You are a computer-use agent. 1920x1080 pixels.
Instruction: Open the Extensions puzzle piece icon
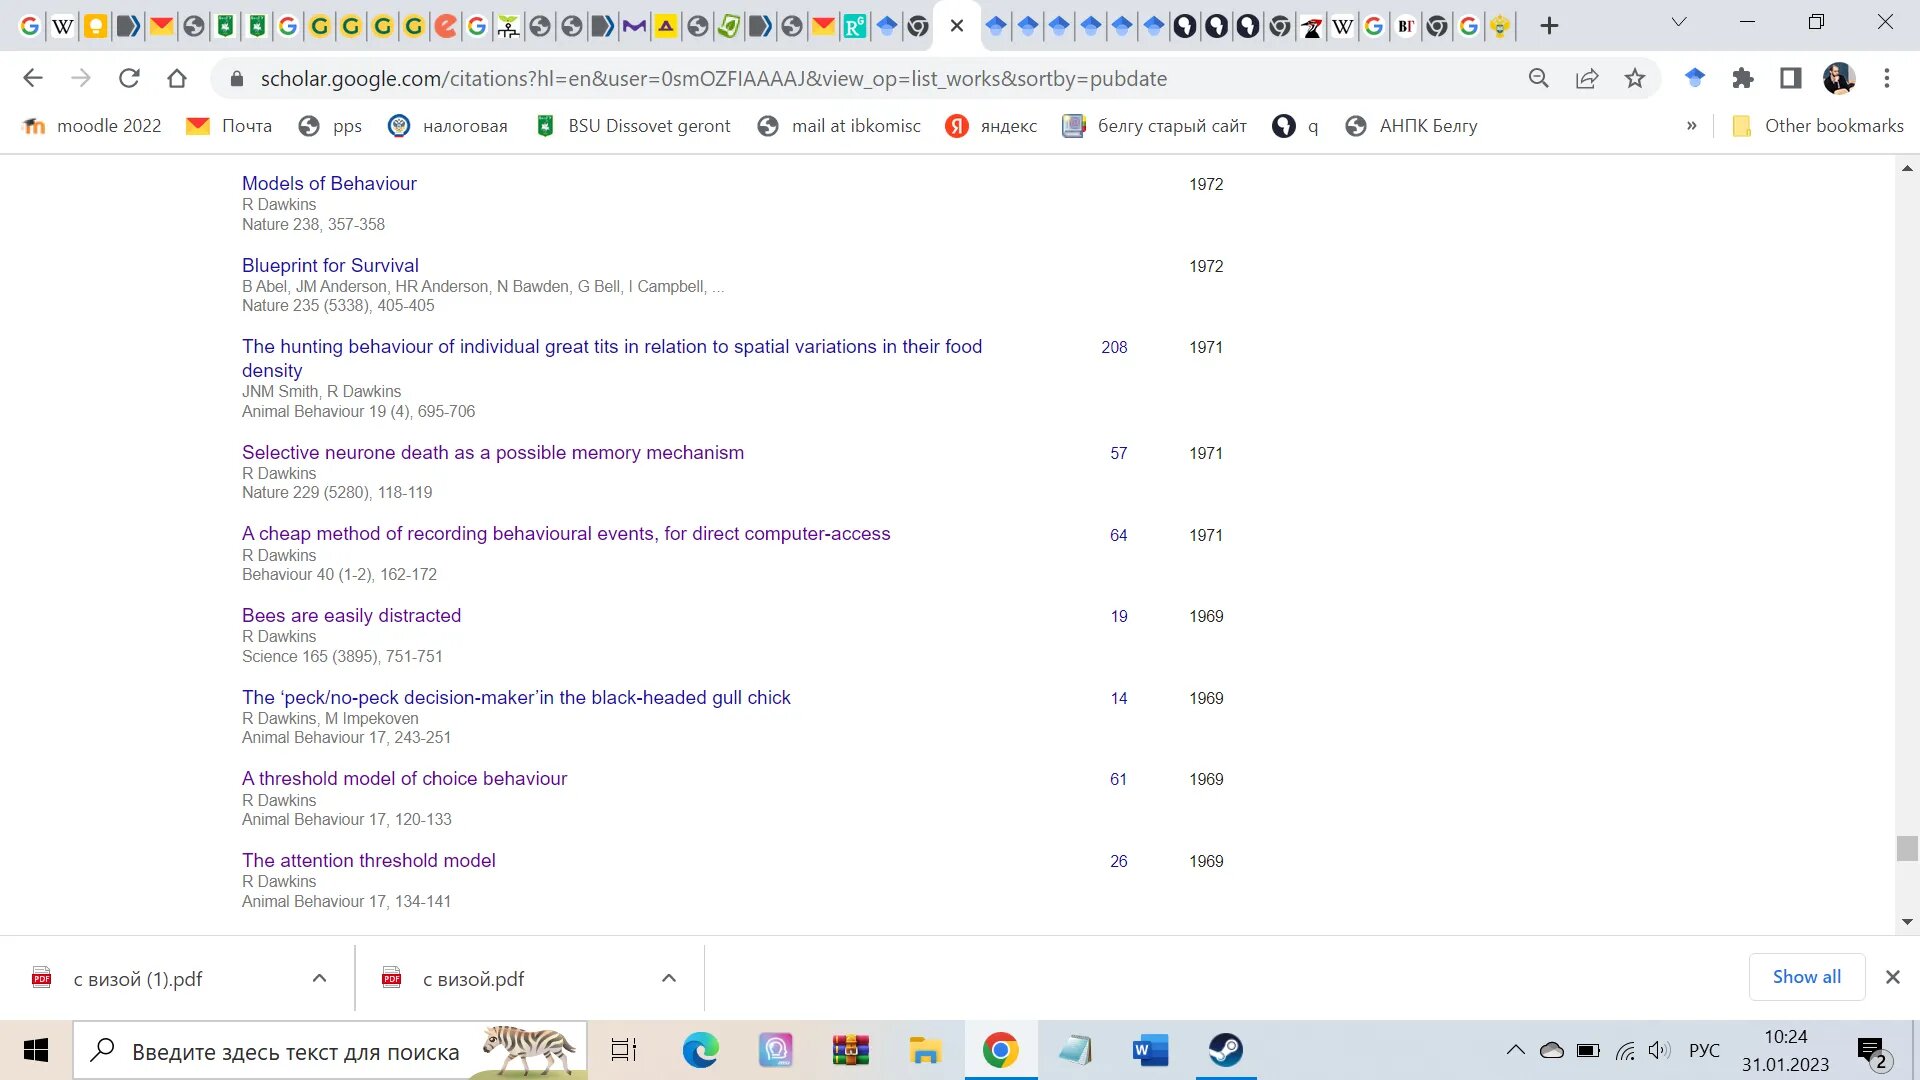pos(1743,78)
